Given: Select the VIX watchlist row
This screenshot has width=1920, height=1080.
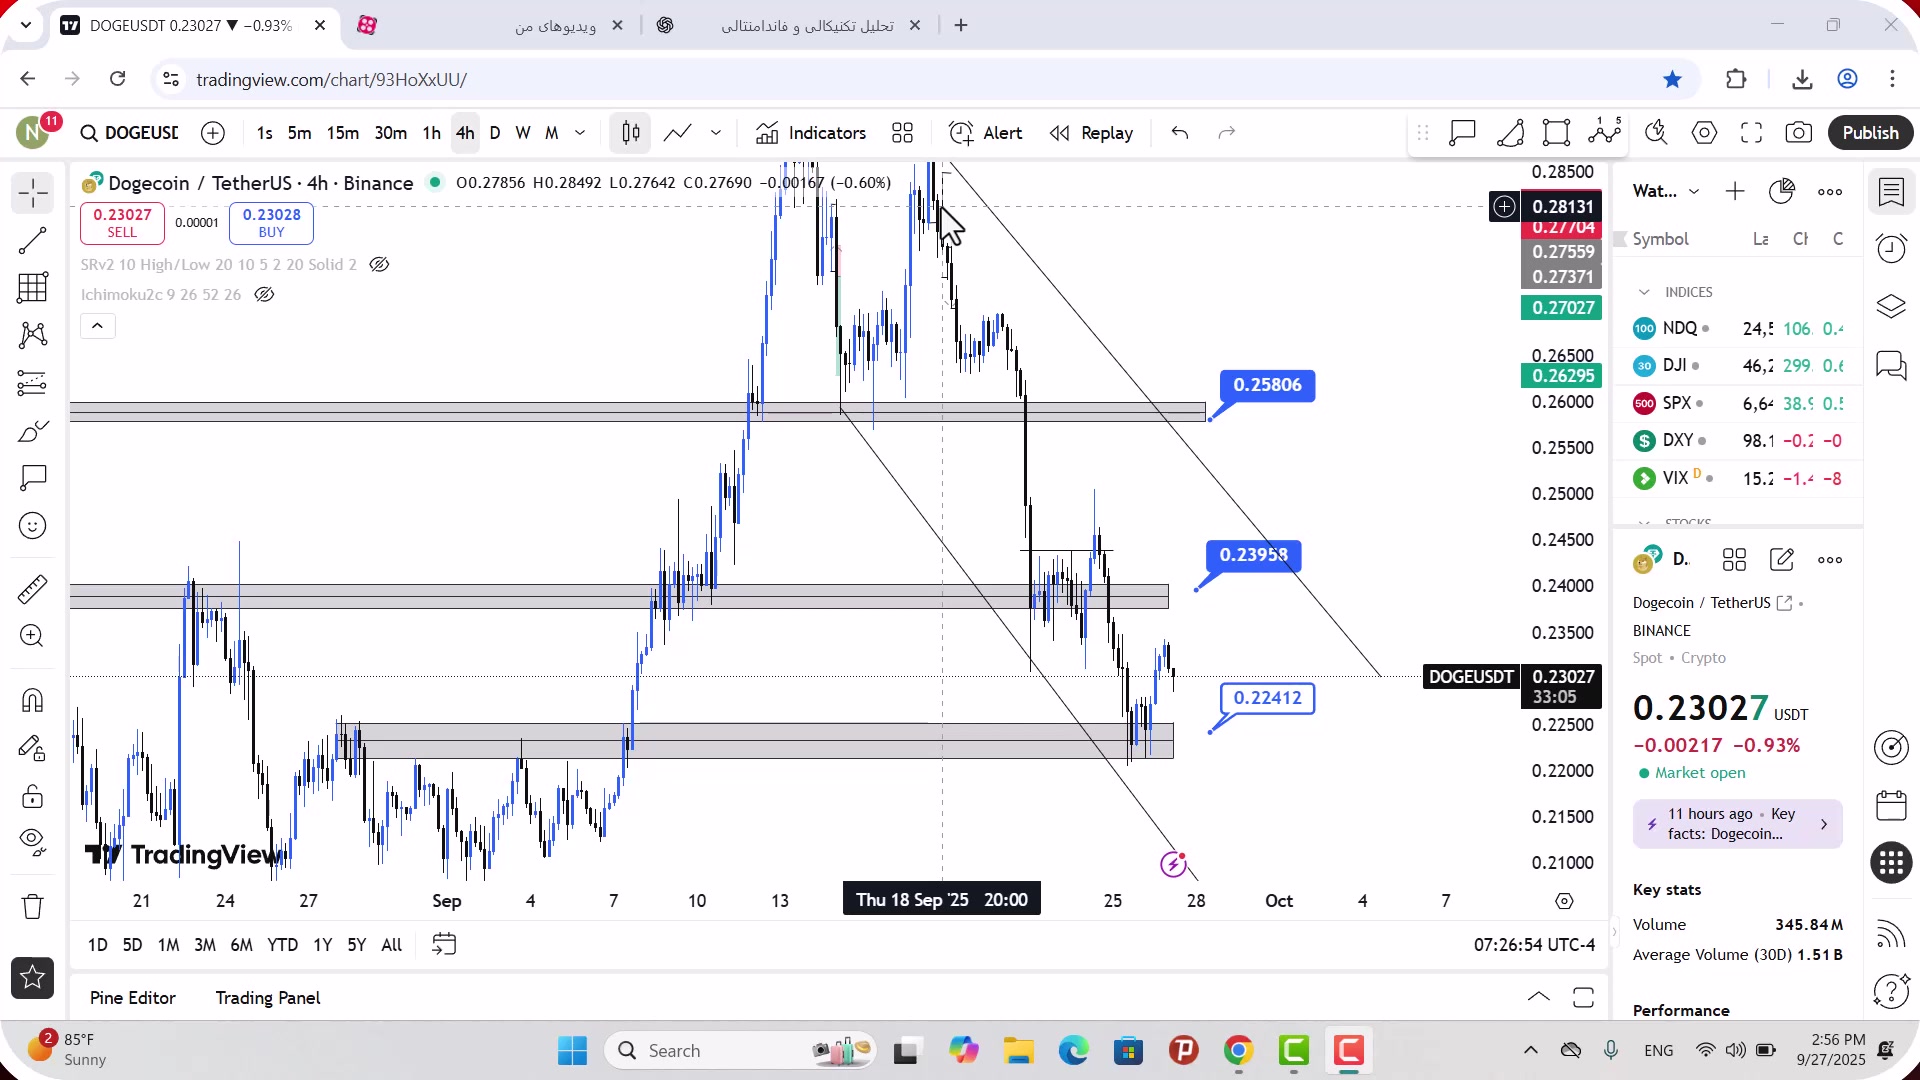Looking at the screenshot, I should coord(1738,478).
